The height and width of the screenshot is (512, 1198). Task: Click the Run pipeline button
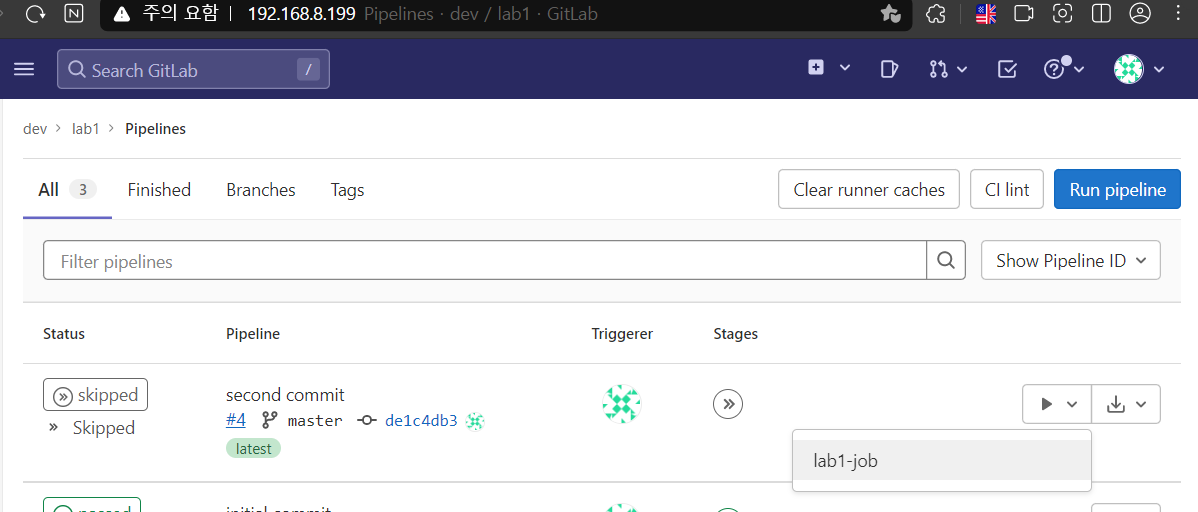[x=1118, y=190]
